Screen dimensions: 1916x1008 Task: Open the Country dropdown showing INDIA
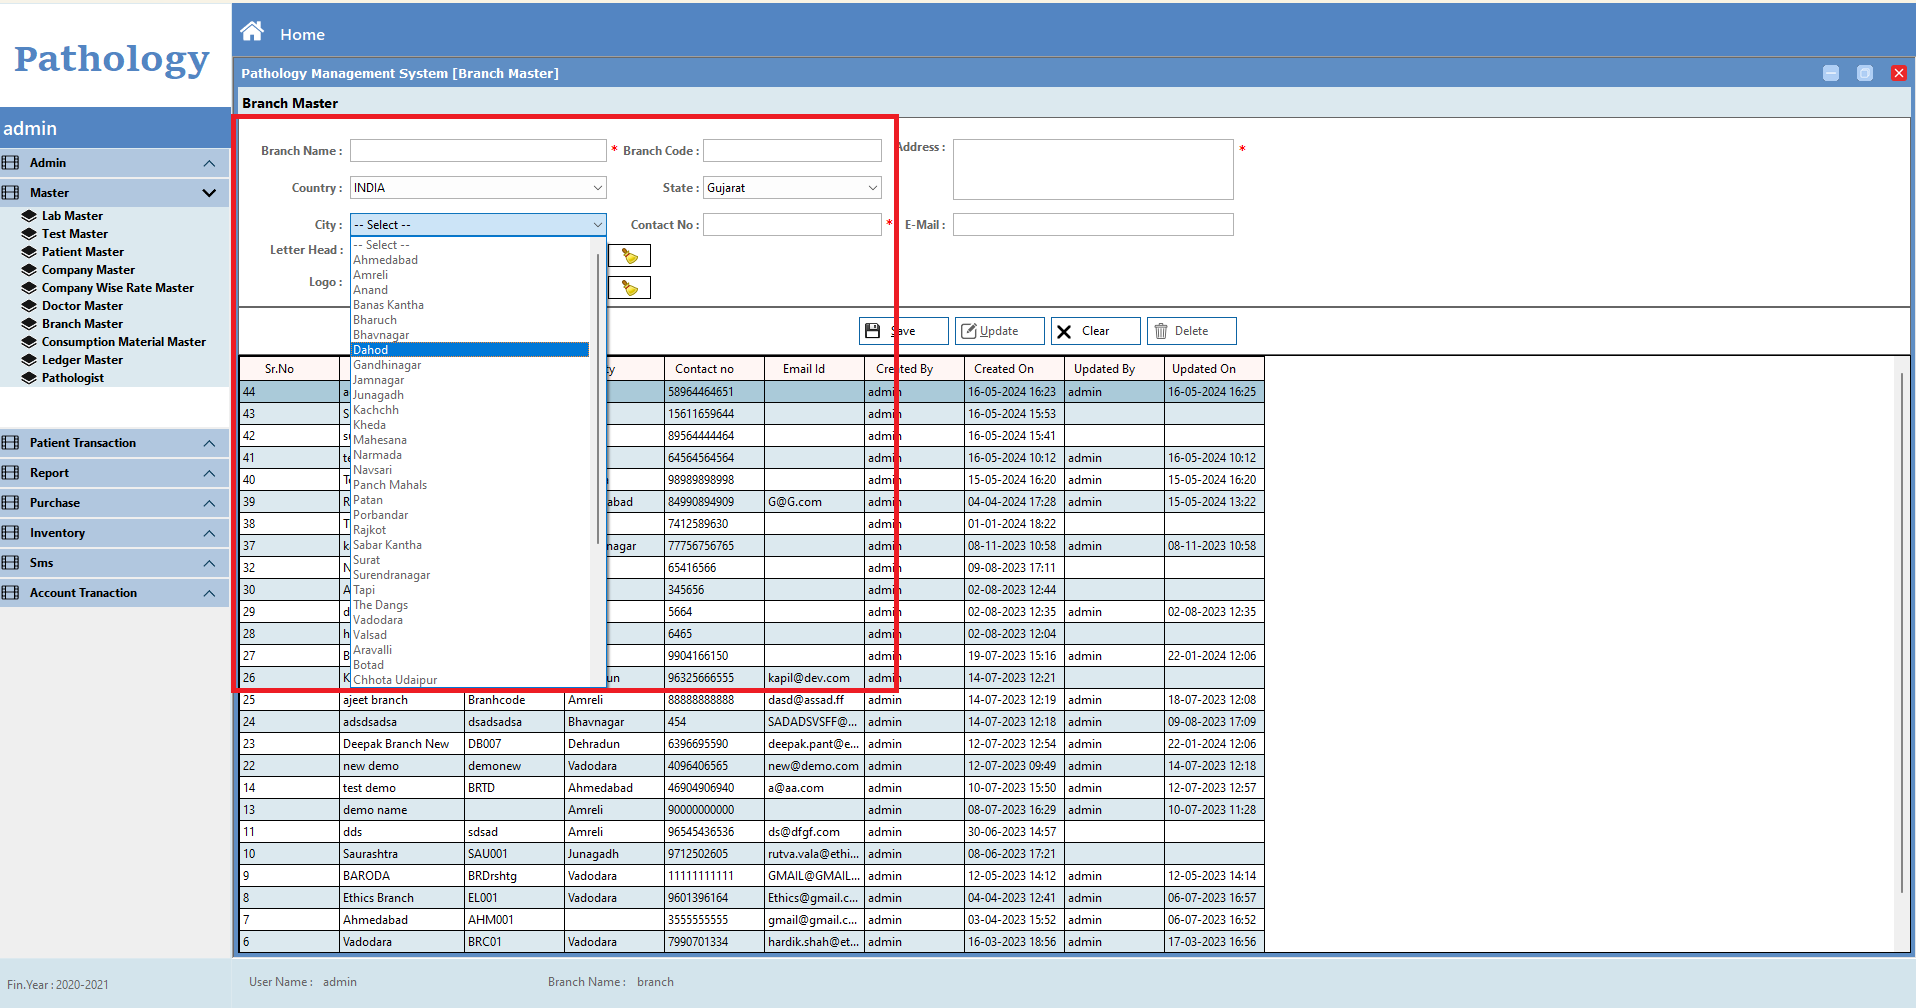pyautogui.click(x=478, y=188)
